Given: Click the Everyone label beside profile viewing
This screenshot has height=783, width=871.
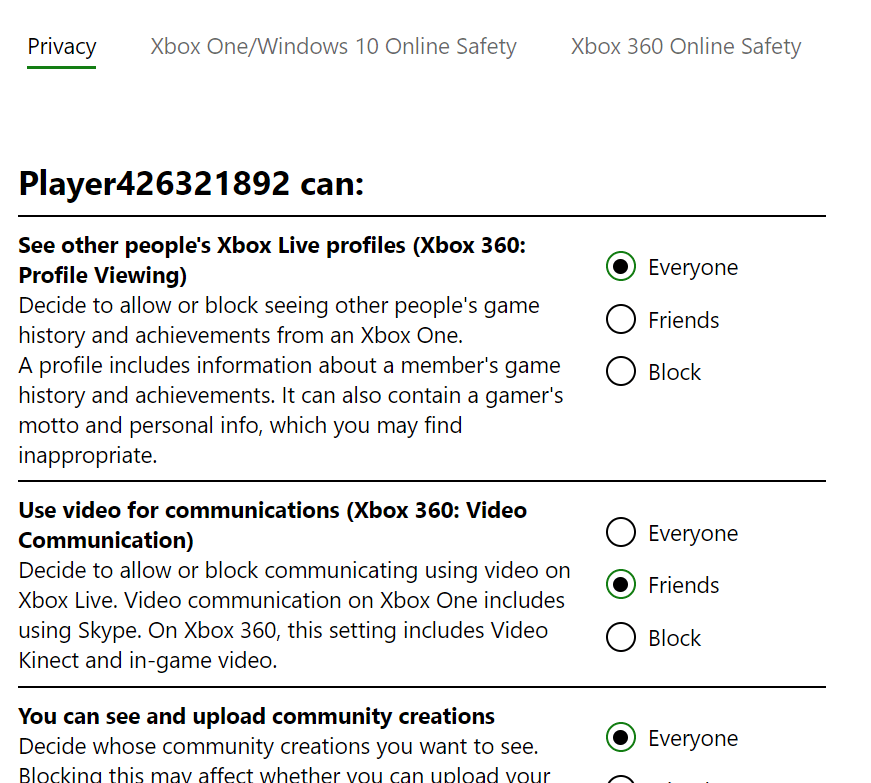Looking at the screenshot, I should point(693,267).
